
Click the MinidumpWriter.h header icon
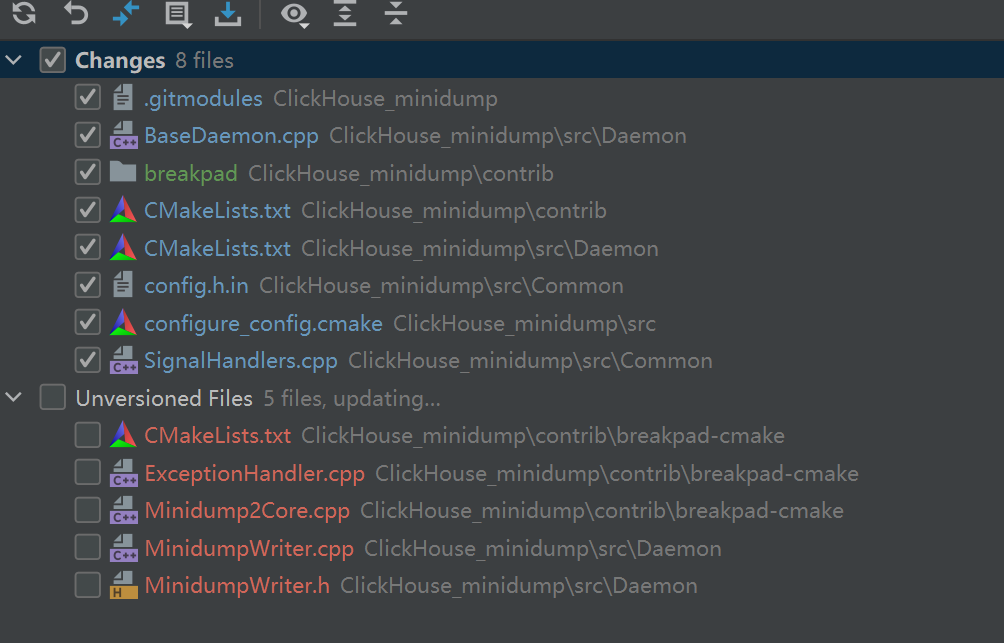click(124, 585)
